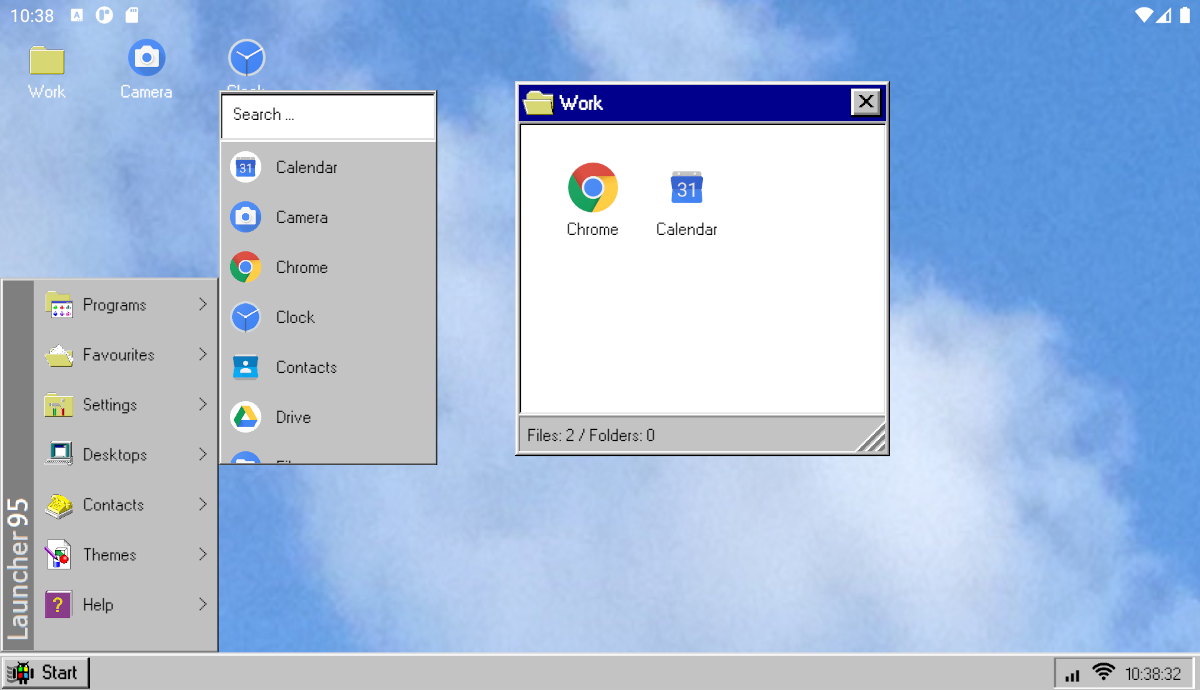Screen dimensions: 1200x690
Task: Click the Chrome icon in programs list
Action: [x=246, y=267]
